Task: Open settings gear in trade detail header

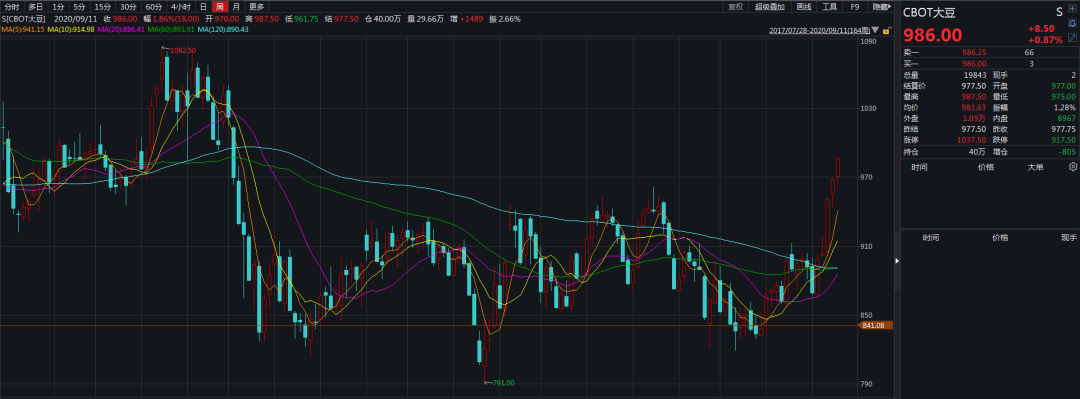Action: tap(1072, 167)
